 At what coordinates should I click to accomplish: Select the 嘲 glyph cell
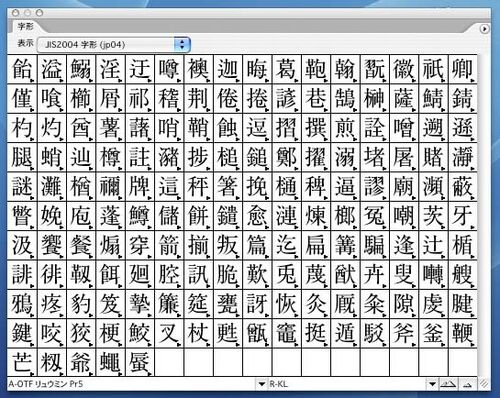(x=404, y=216)
